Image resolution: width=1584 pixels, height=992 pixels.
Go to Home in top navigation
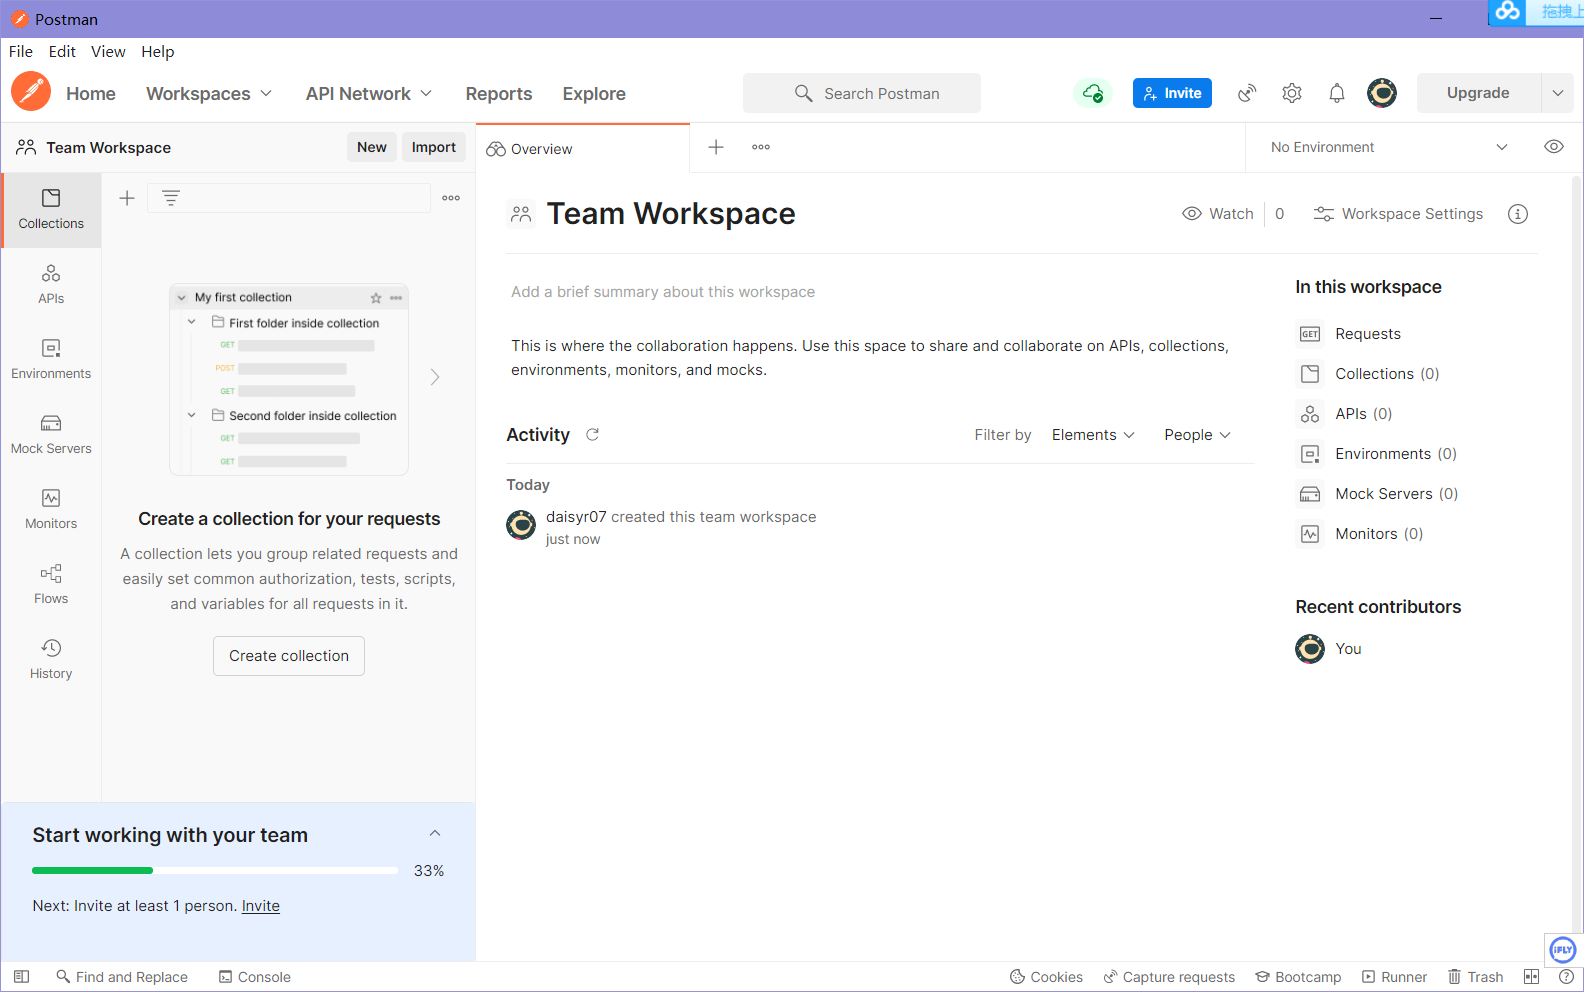91,93
